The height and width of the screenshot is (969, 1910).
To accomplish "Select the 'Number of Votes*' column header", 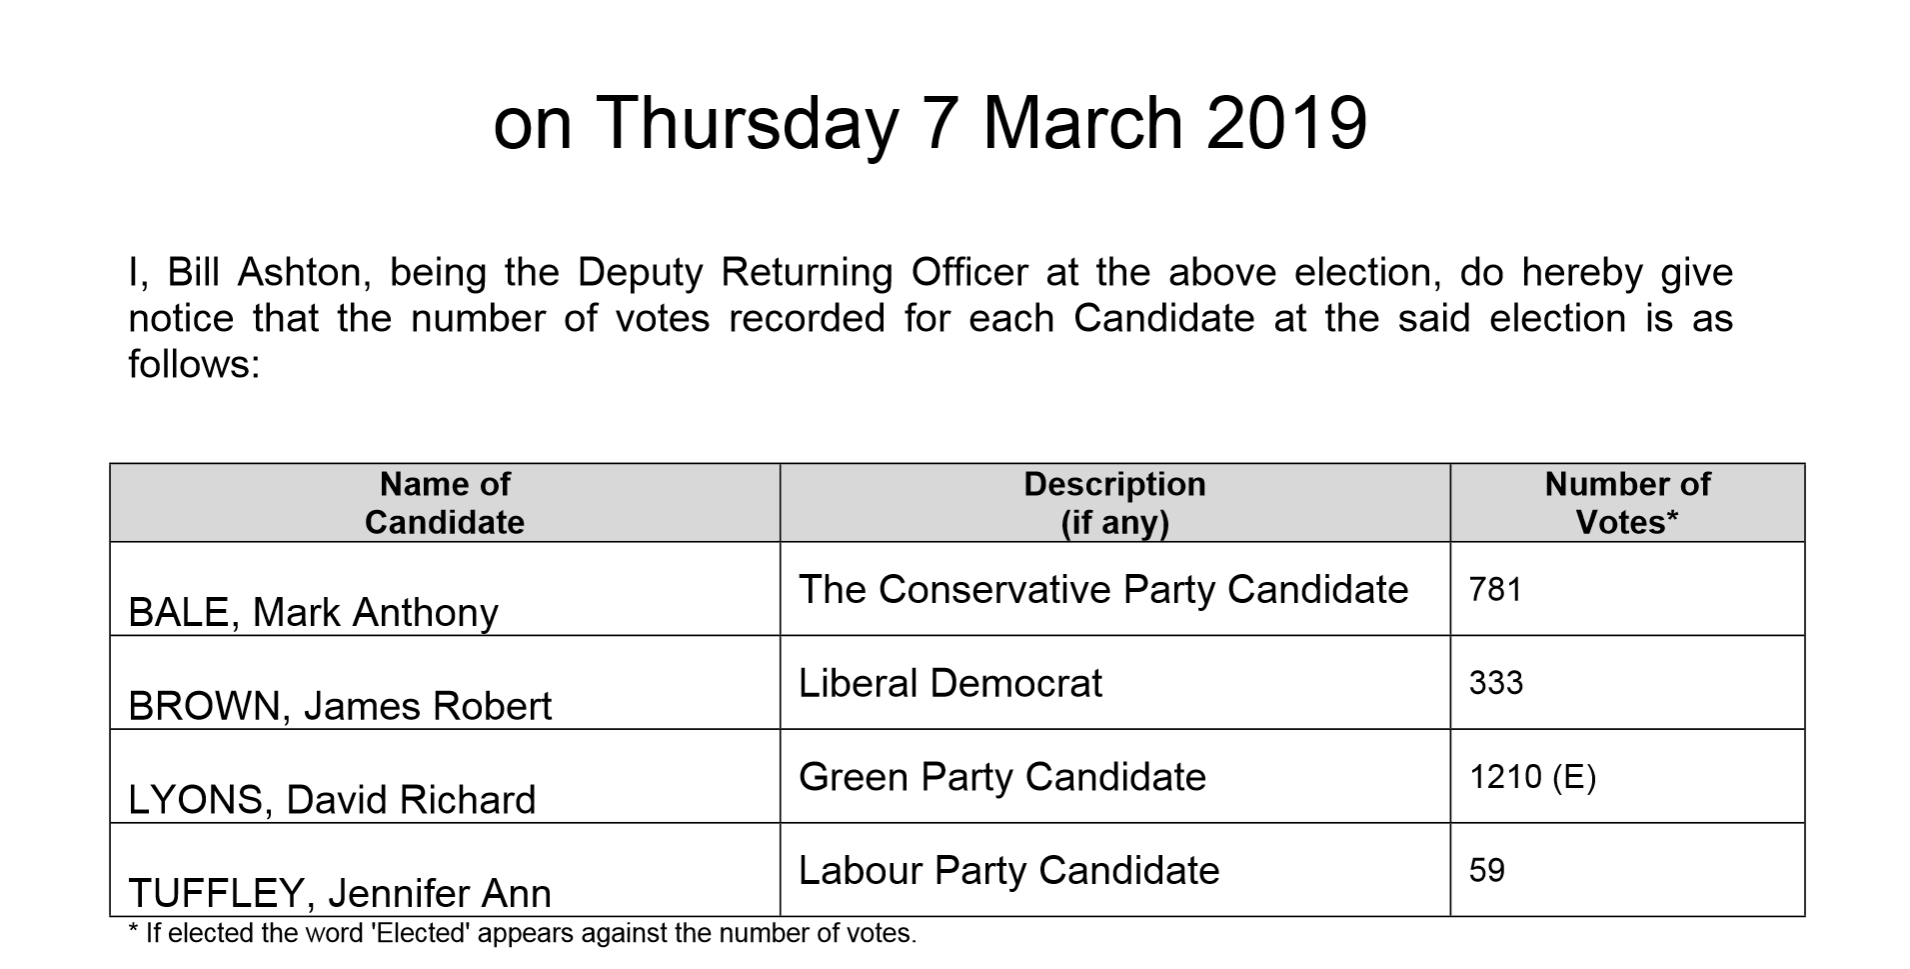I will 1627,503.
